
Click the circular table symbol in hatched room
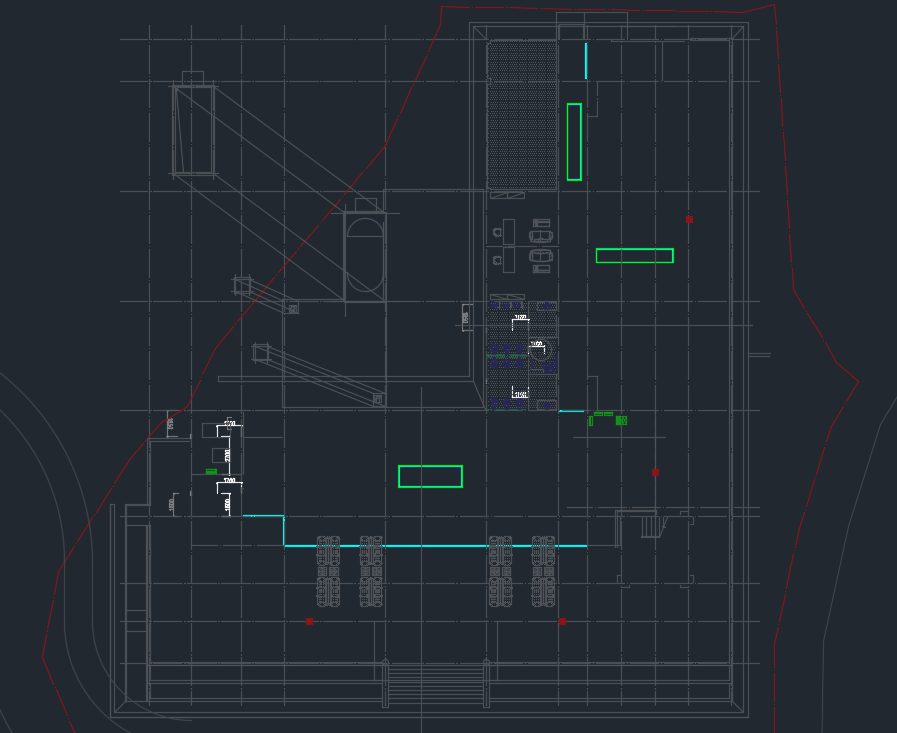[x=542, y=350]
